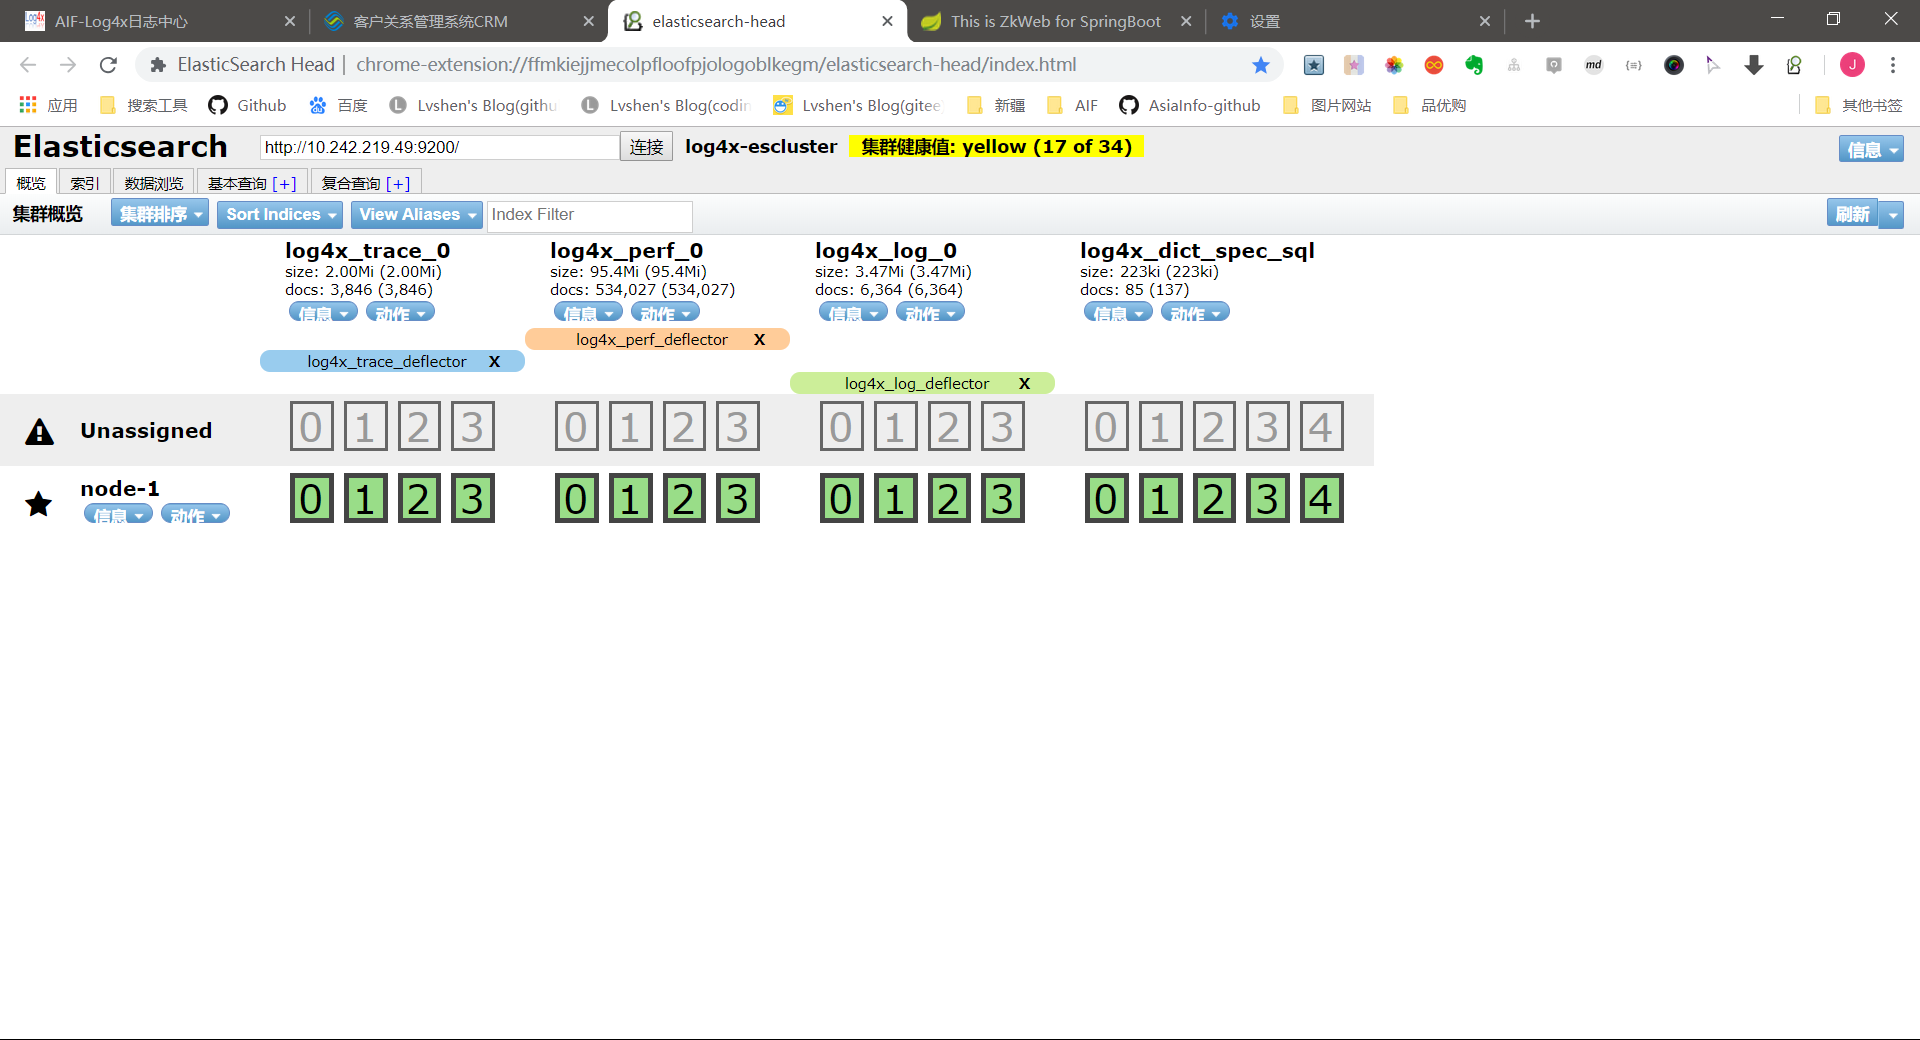Open node-1 信息 dropdown
1920x1040 pixels.
point(118,514)
